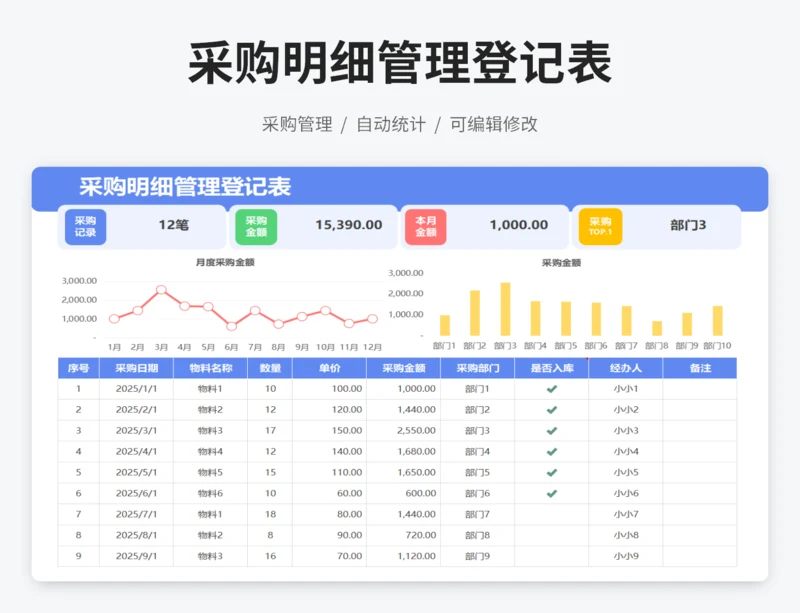The height and width of the screenshot is (613, 800).
Task: Click the 部门1 bar in bar chart
Action: (x=445, y=325)
